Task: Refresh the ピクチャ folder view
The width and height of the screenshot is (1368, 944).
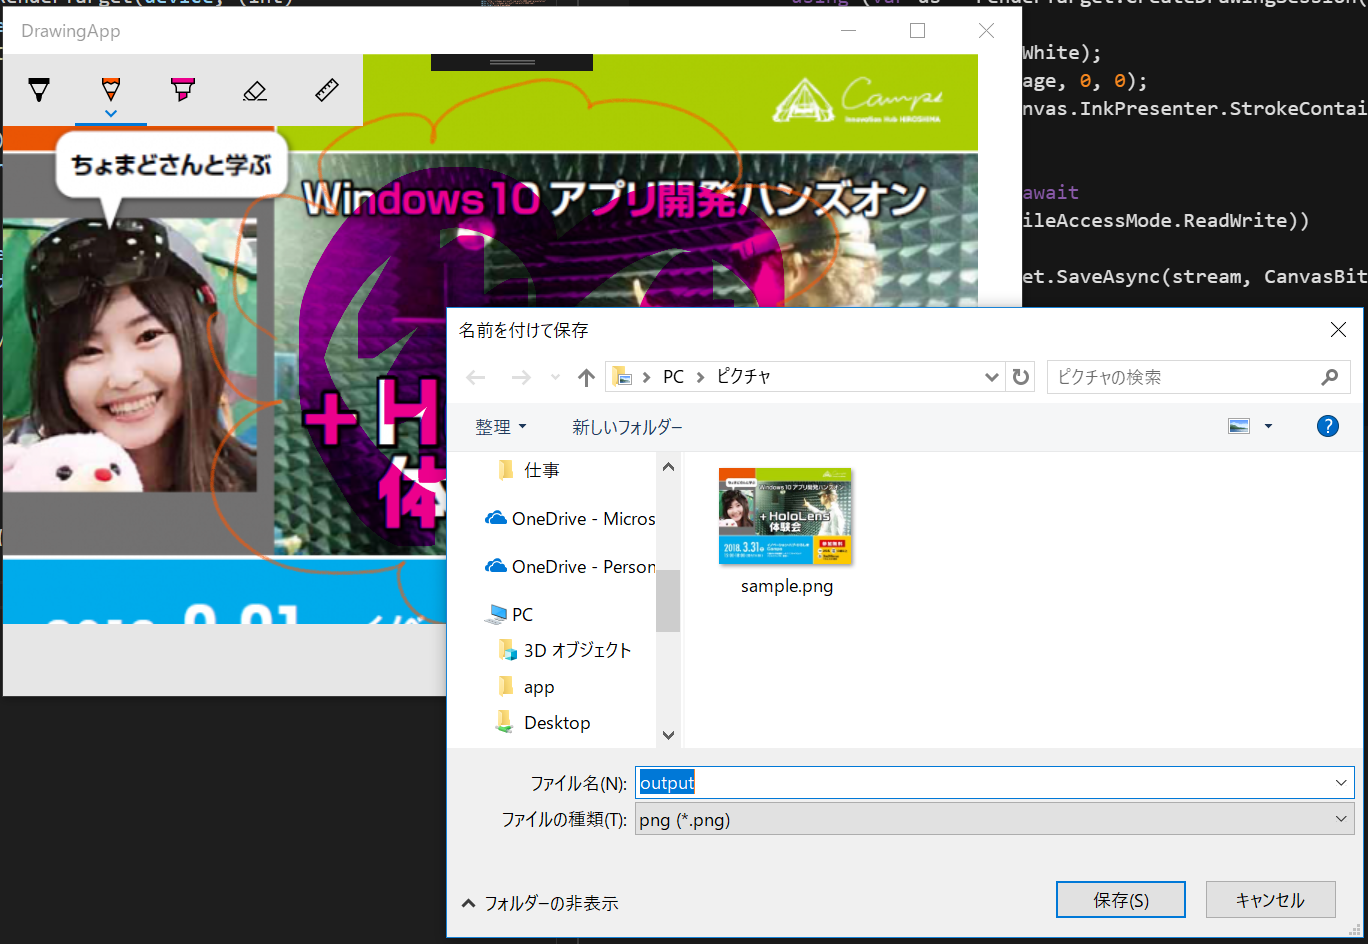Action: coord(1020,377)
